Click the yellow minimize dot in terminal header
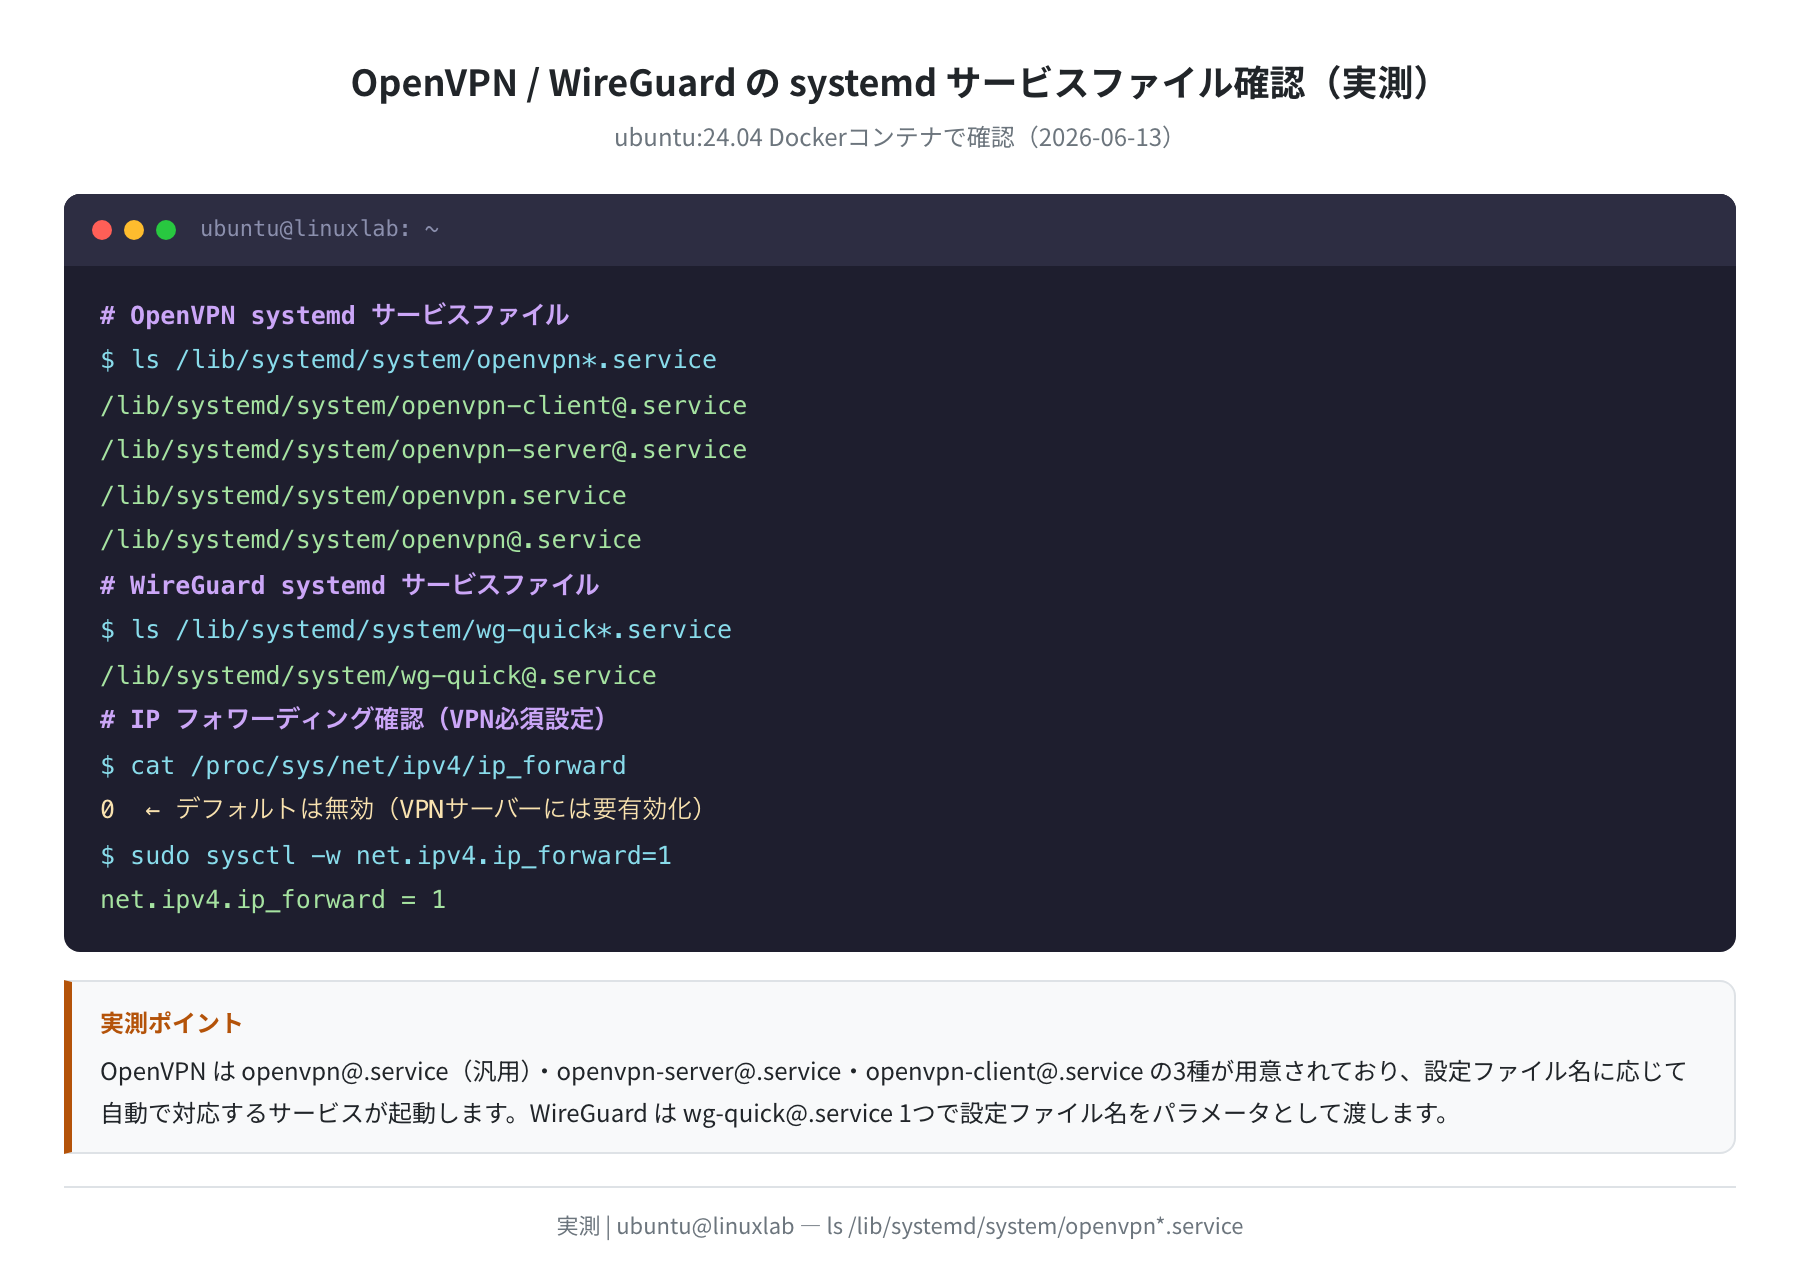The height and width of the screenshot is (1282, 1800). click(x=134, y=230)
